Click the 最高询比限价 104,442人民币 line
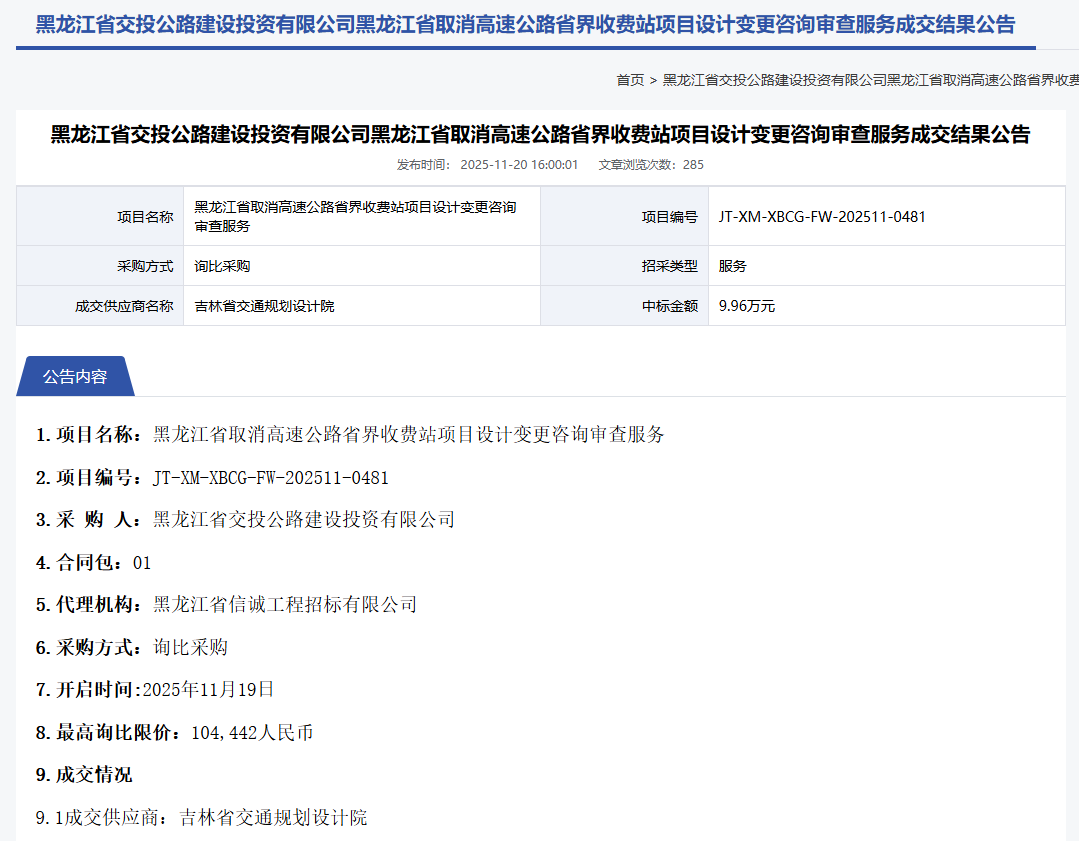The image size is (1079, 841). (174, 733)
